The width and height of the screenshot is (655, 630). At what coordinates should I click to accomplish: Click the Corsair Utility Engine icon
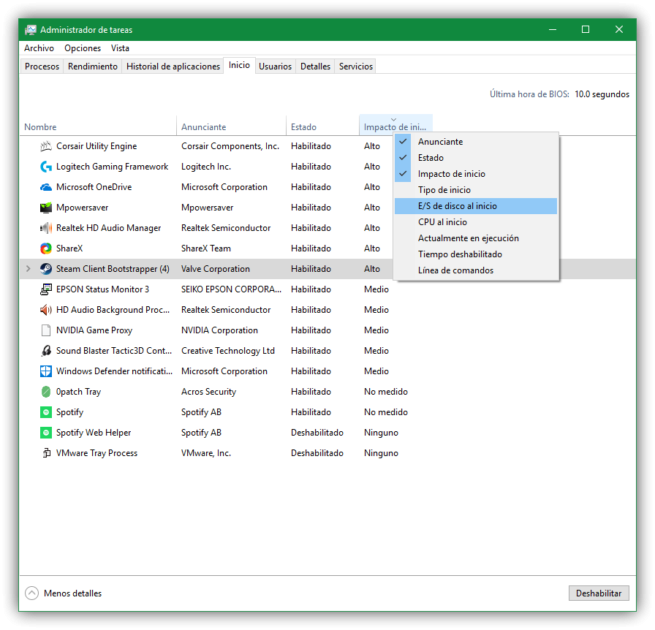(46, 146)
